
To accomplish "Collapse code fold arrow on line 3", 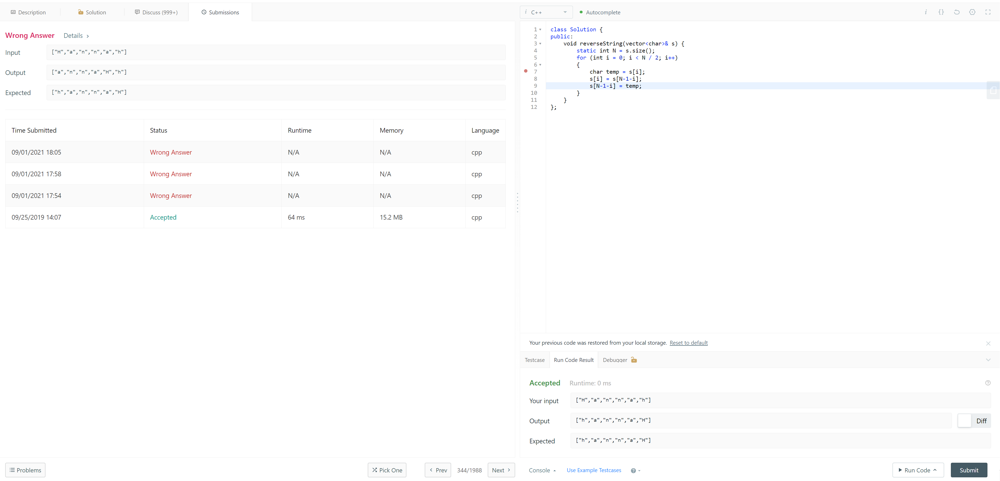I will coord(540,43).
